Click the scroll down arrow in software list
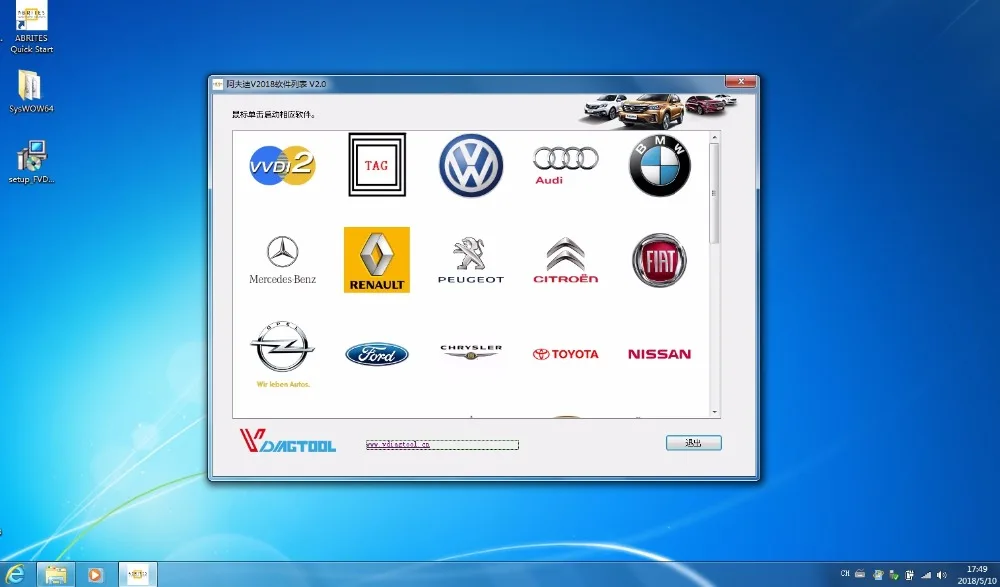The width and height of the screenshot is (1000, 587). coord(714,412)
